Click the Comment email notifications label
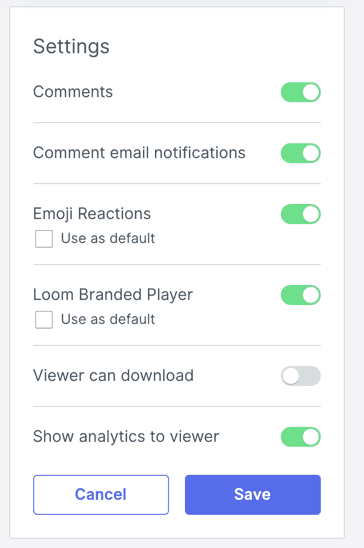The width and height of the screenshot is (364, 548). tap(139, 153)
